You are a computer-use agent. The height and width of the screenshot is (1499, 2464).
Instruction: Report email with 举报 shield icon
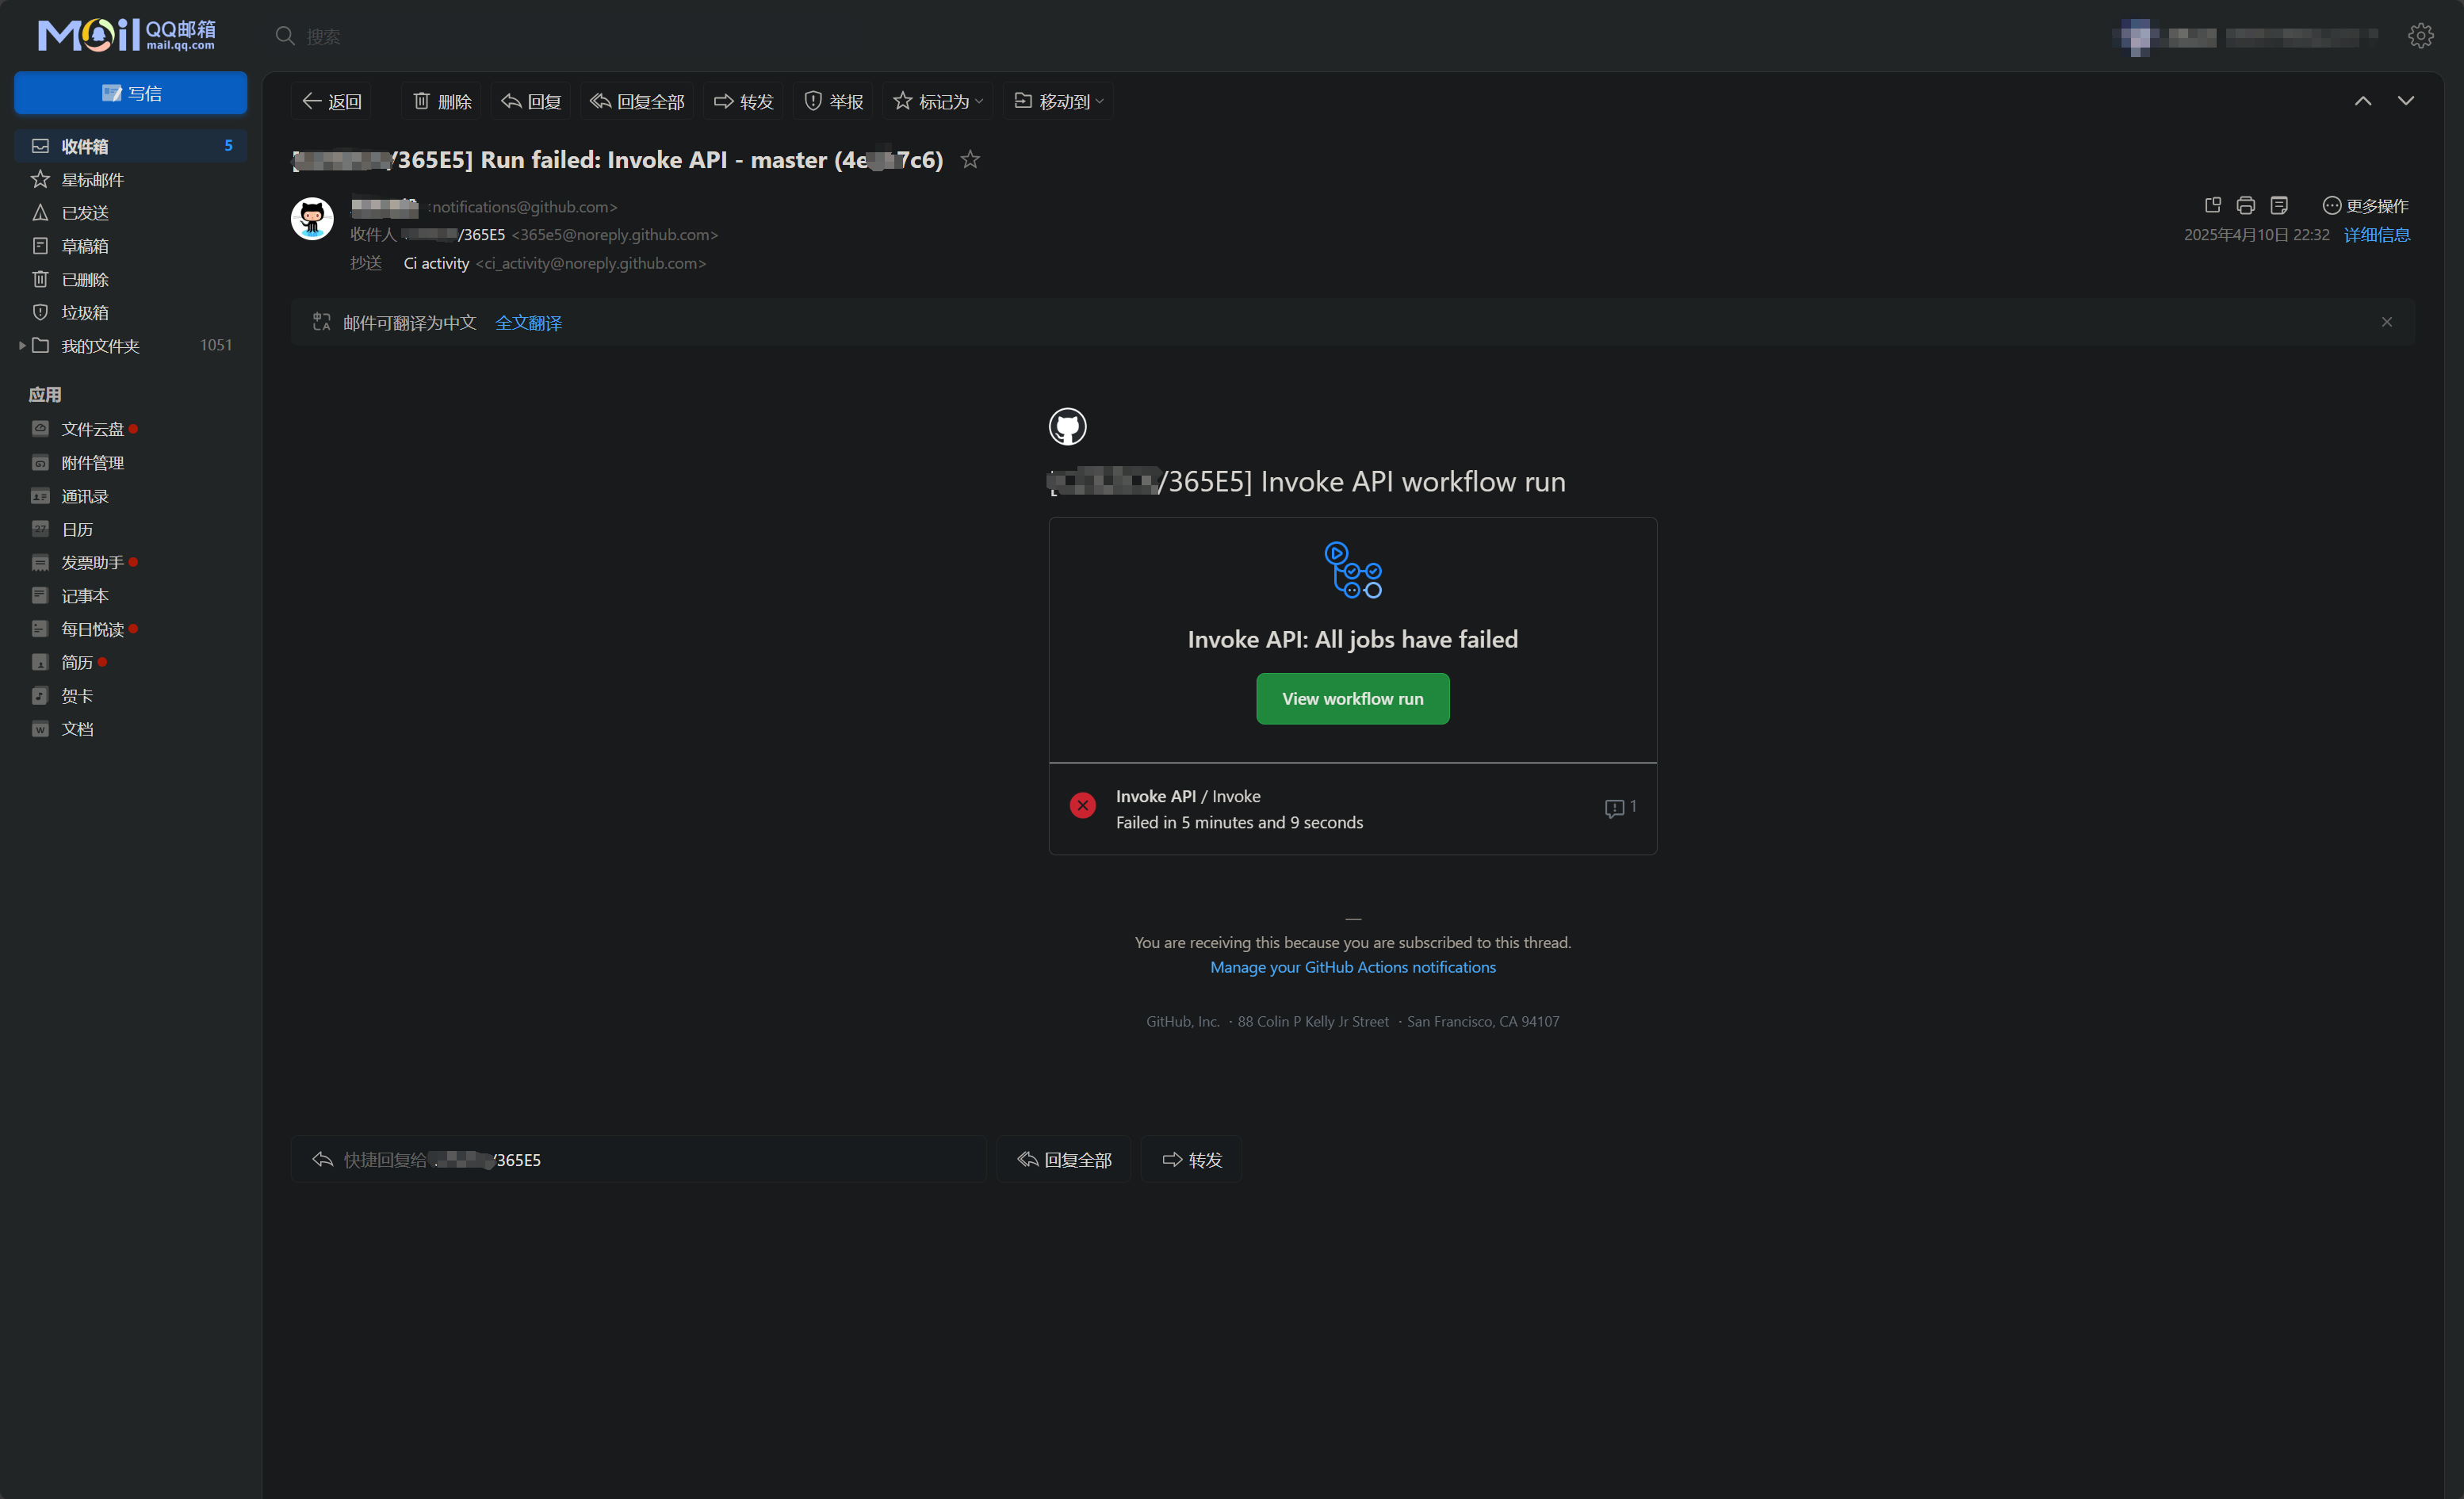pyautogui.click(x=833, y=101)
